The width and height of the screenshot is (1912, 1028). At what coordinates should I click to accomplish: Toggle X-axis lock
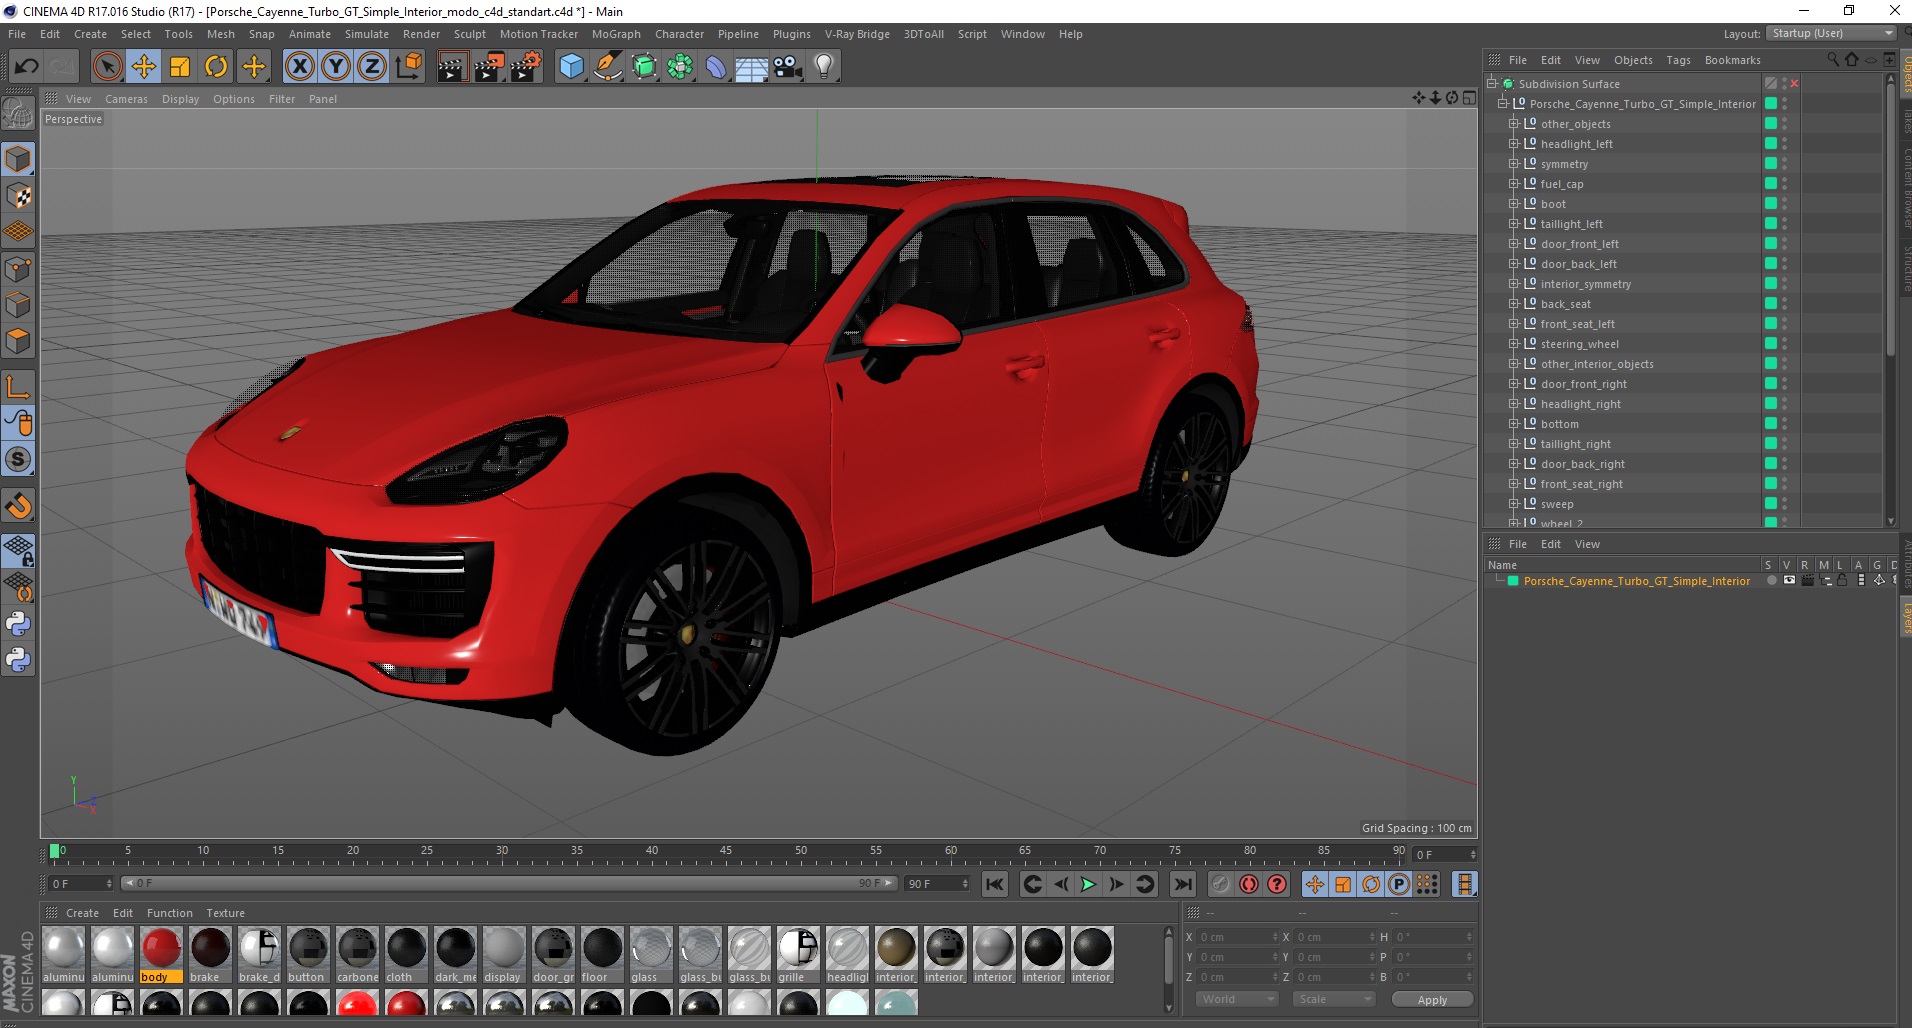click(299, 67)
